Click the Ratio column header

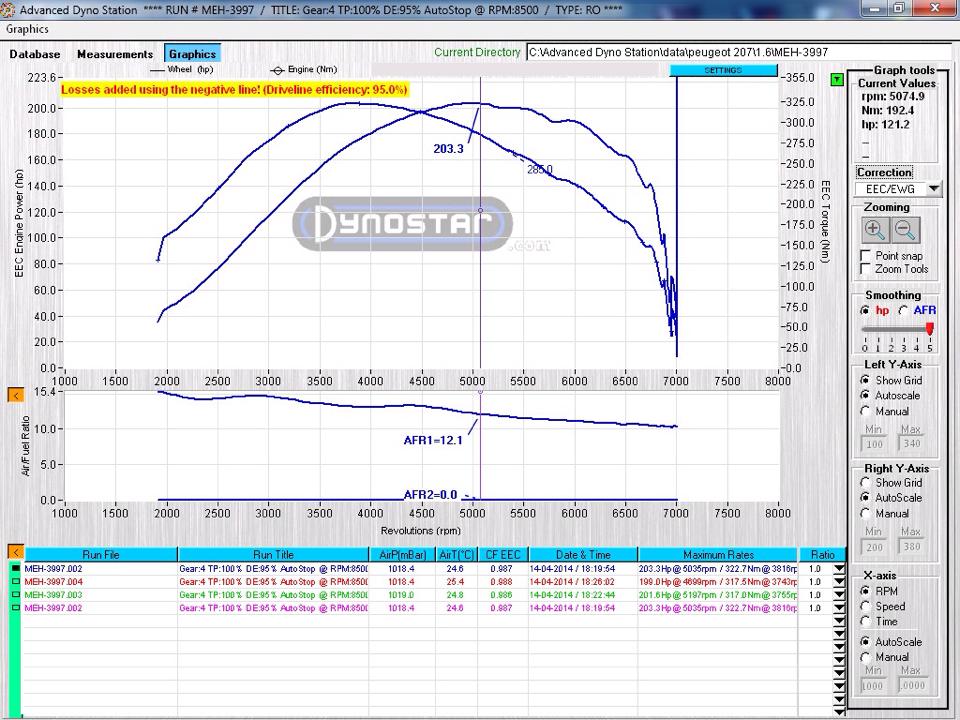pyautogui.click(x=822, y=555)
